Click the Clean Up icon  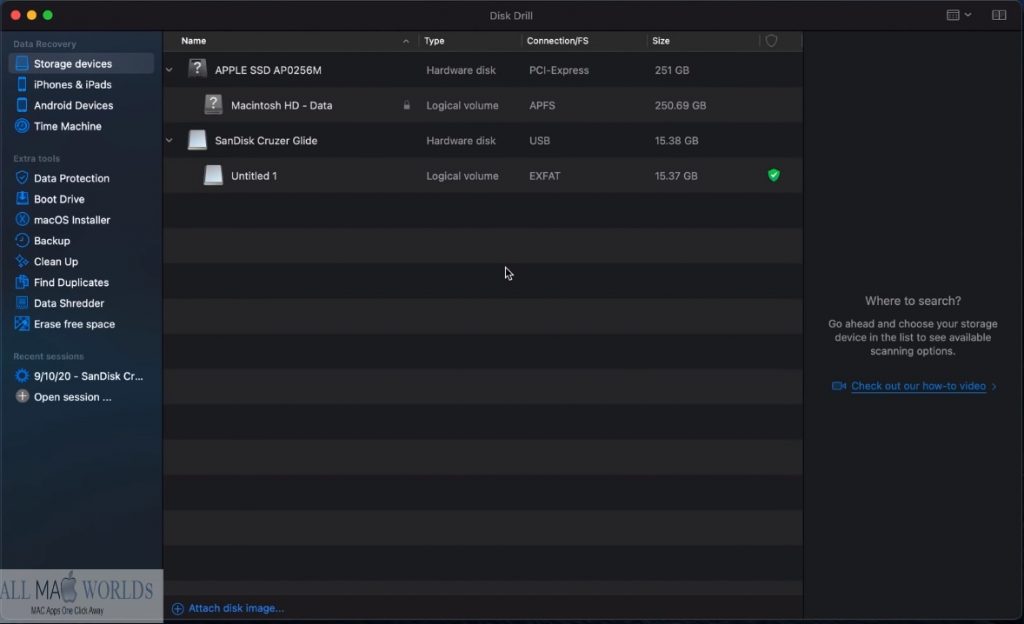(22, 261)
